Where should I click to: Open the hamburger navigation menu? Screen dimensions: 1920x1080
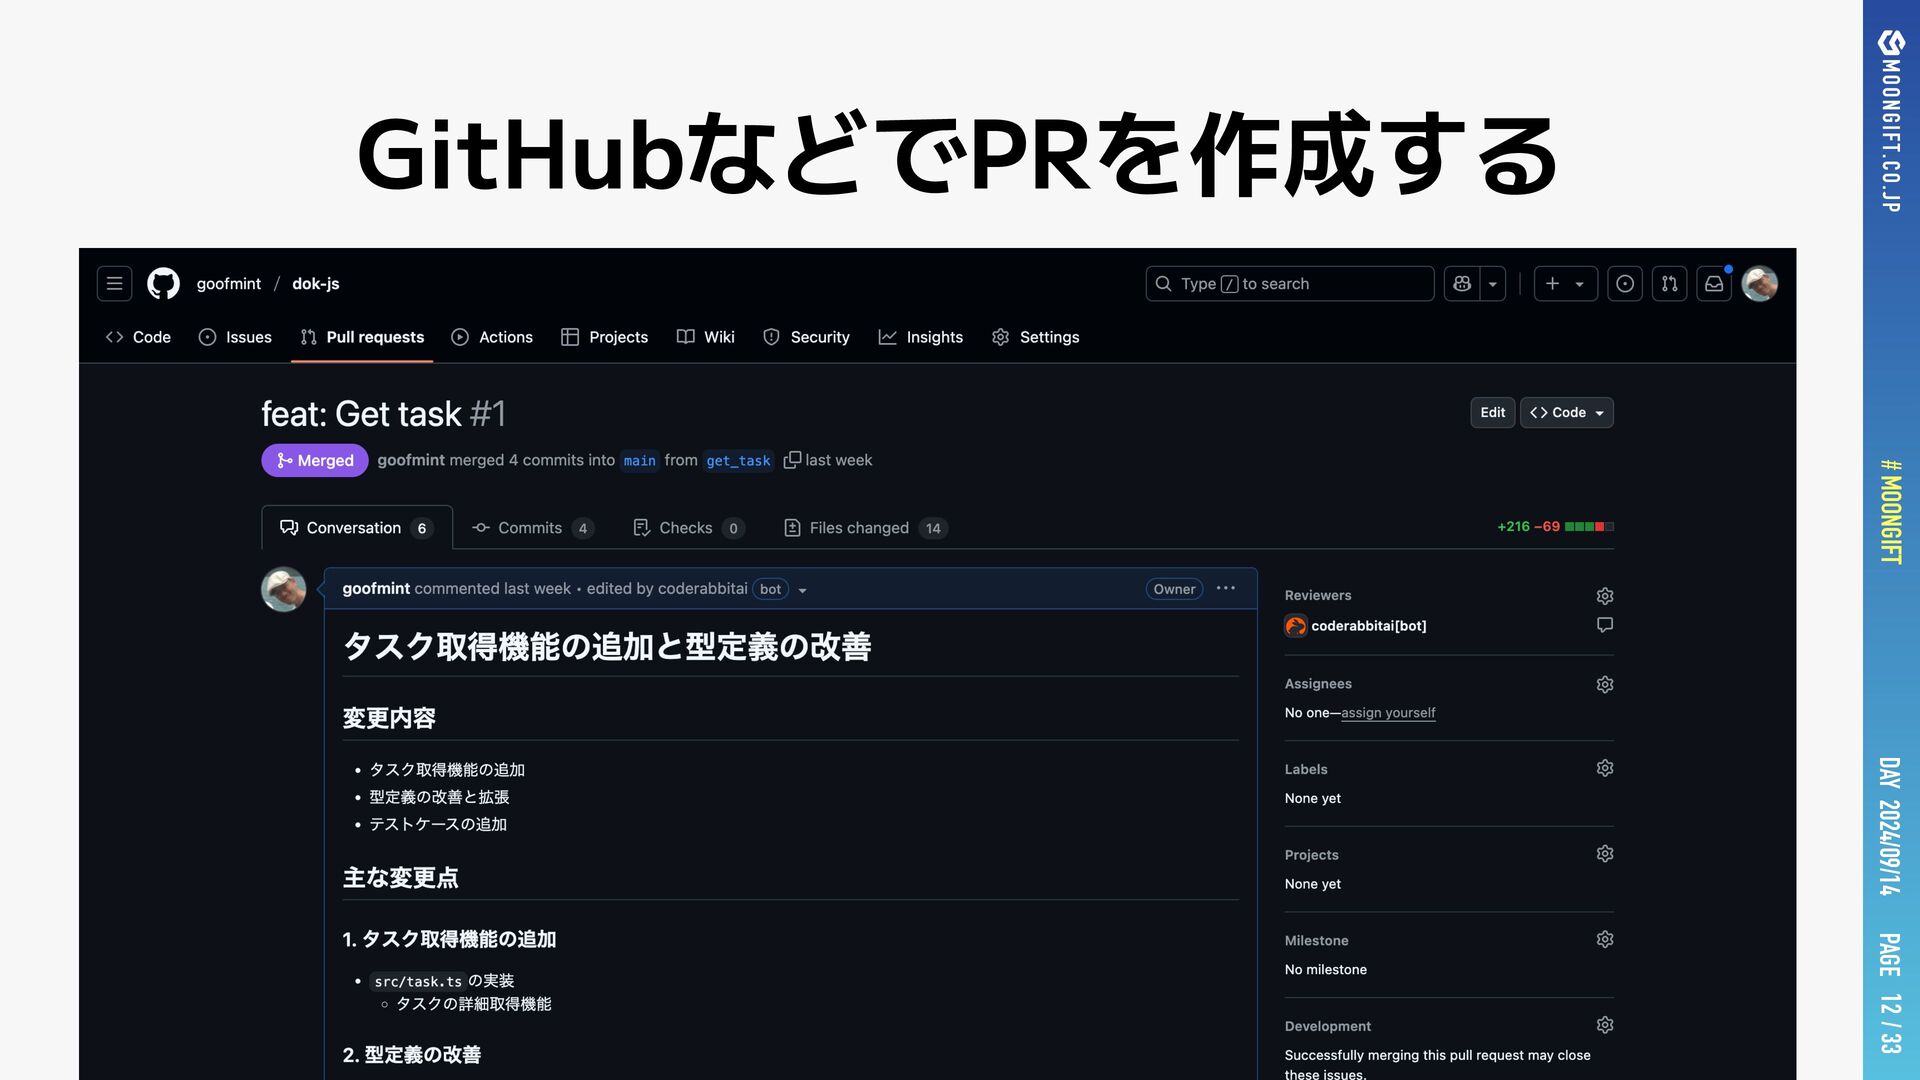pos(114,284)
